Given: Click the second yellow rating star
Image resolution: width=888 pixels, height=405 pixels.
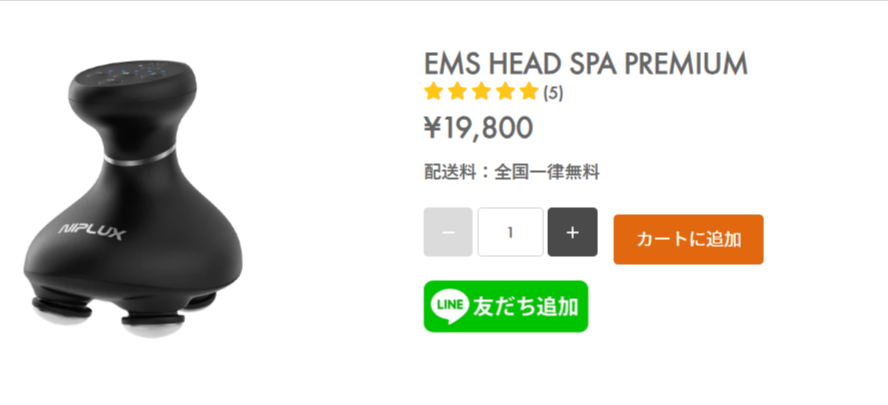Looking at the screenshot, I should (x=457, y=91).
